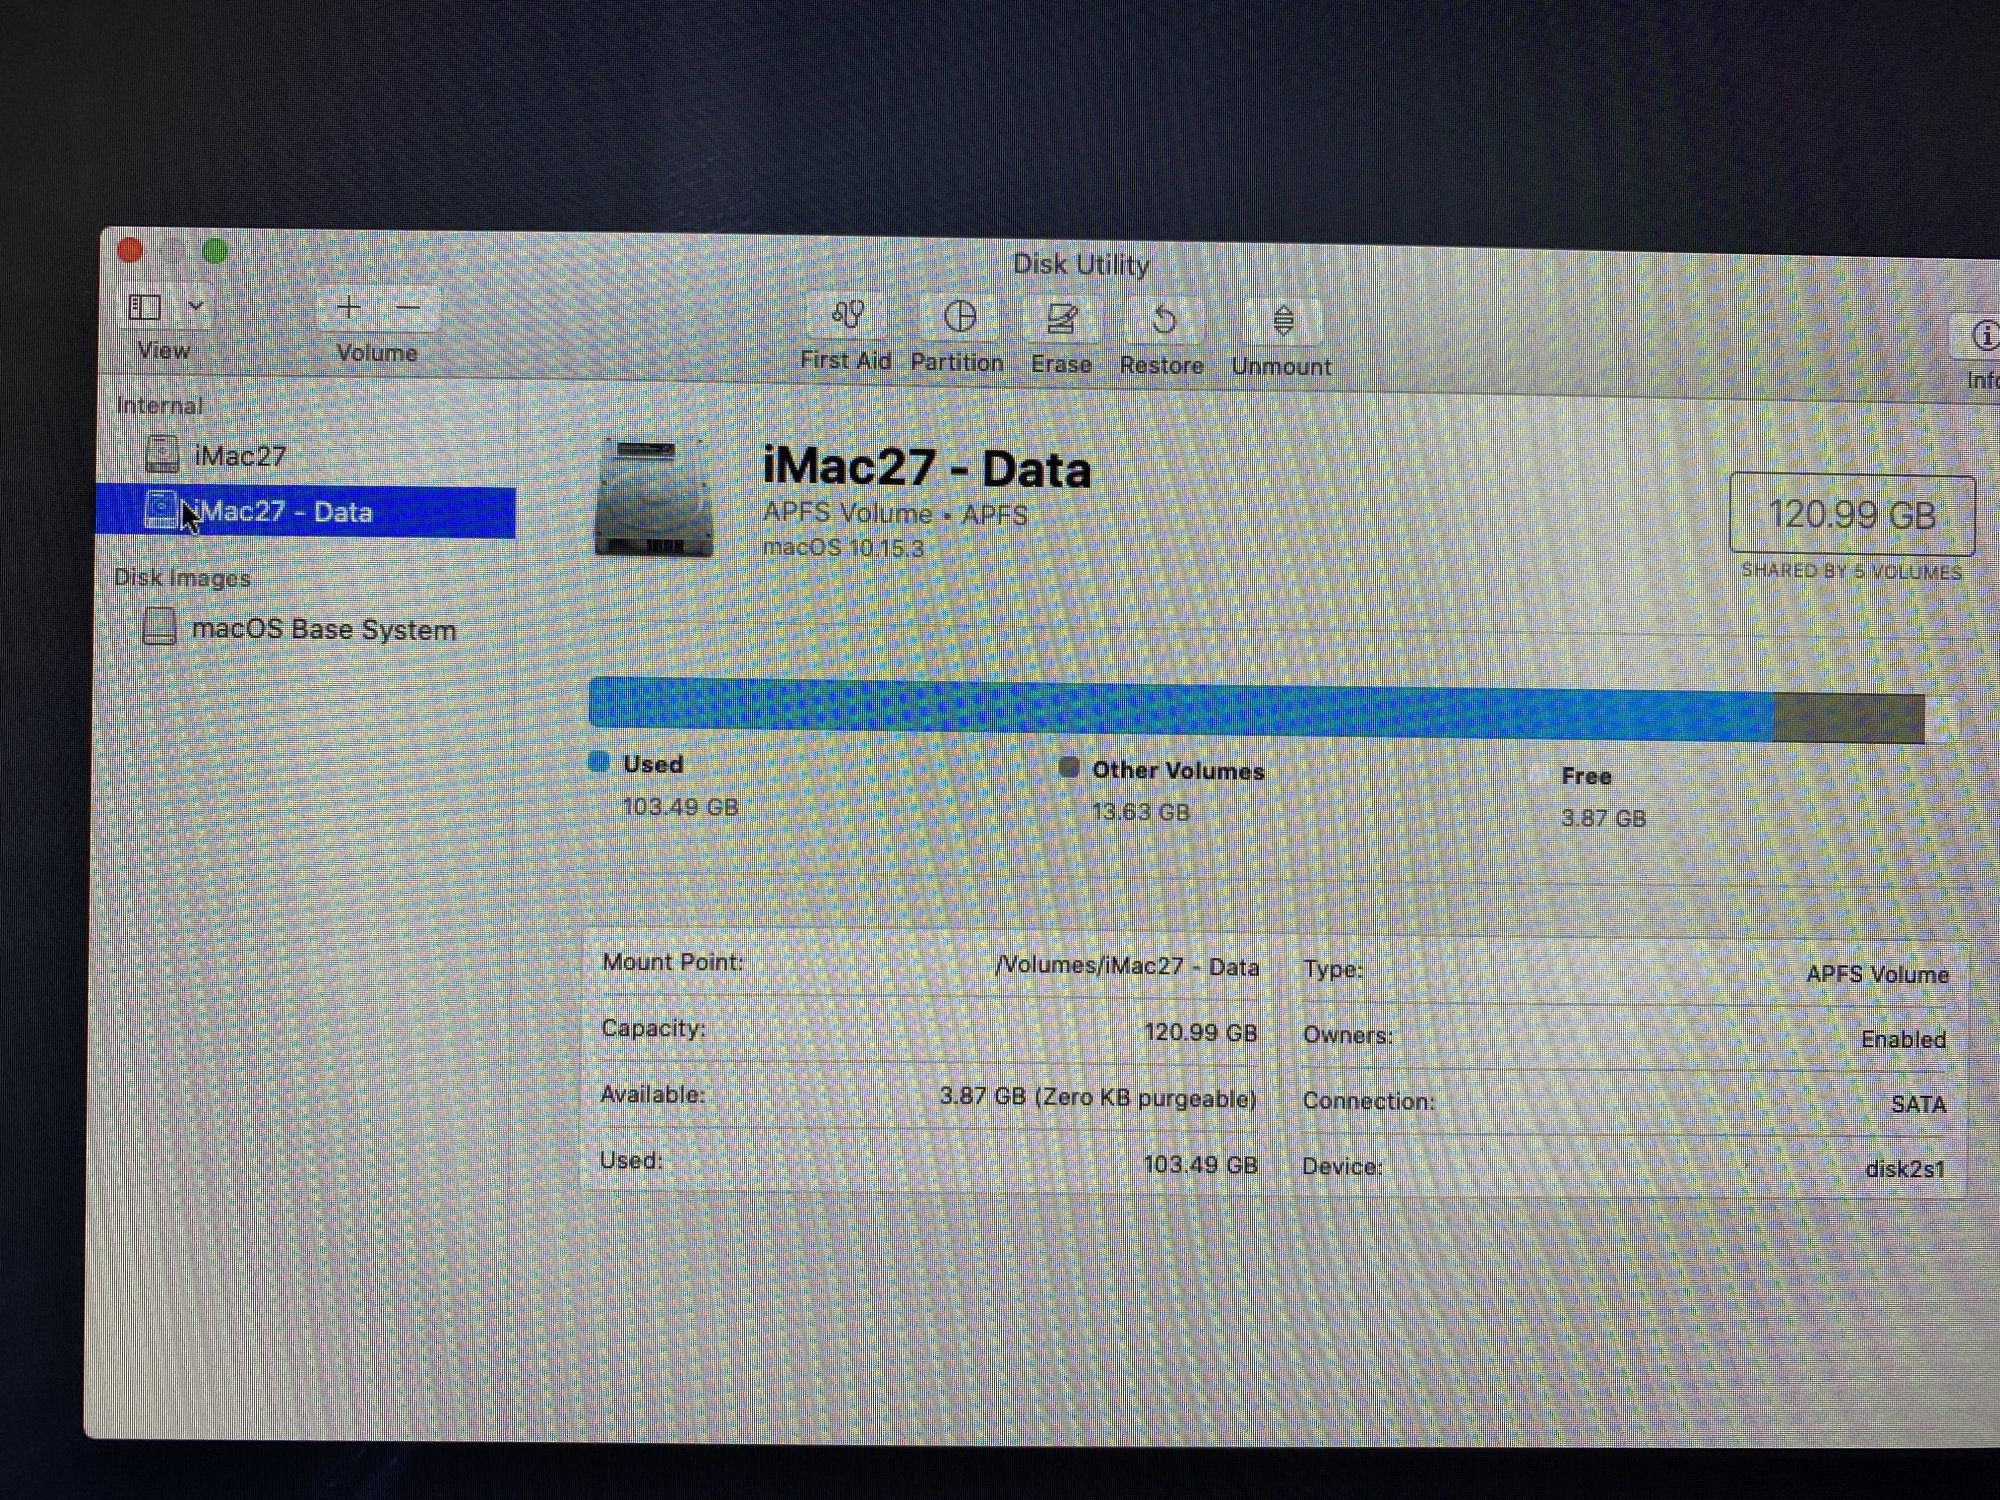This screenshot has width=2000, height=1500.
Task: Click the green zoom window button
Action: tap(215, 251)
